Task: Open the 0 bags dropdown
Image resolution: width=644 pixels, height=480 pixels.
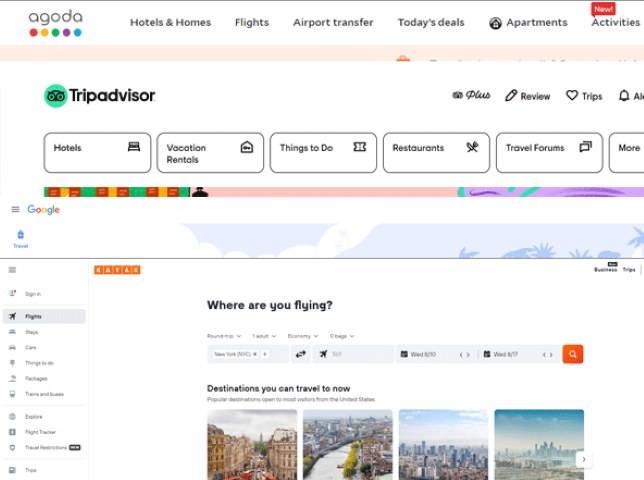Action: (x=342, y=336)
